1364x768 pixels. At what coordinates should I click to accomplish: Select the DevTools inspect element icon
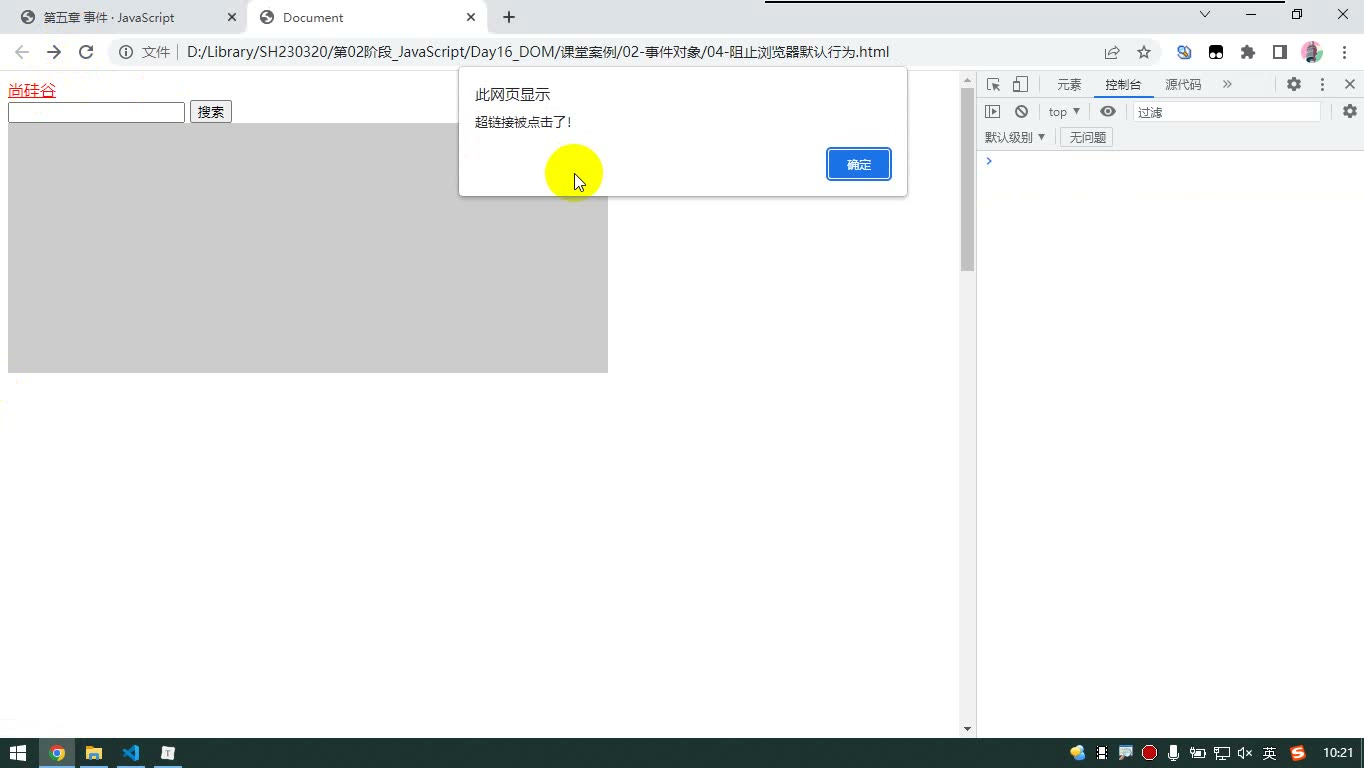(993, 85)
